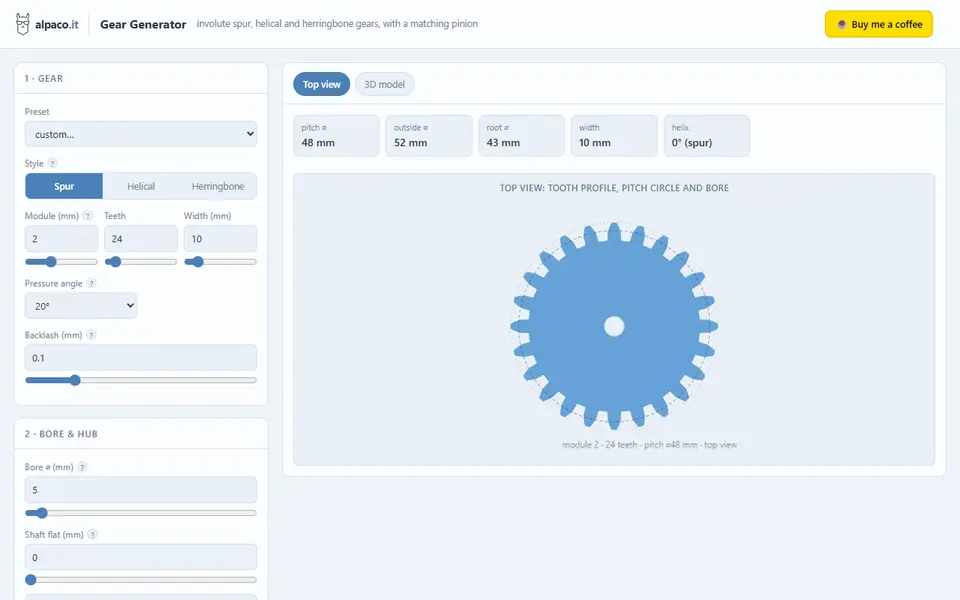Click the Module input field
The height and width of the screenshot is (600, 960).
click(61, 238)
